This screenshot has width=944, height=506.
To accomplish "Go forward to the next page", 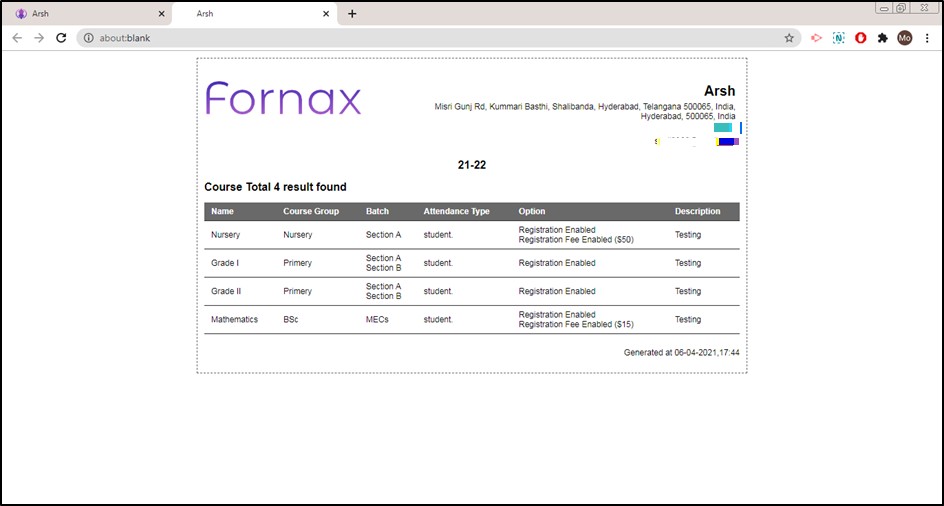I will coord(39,38).
